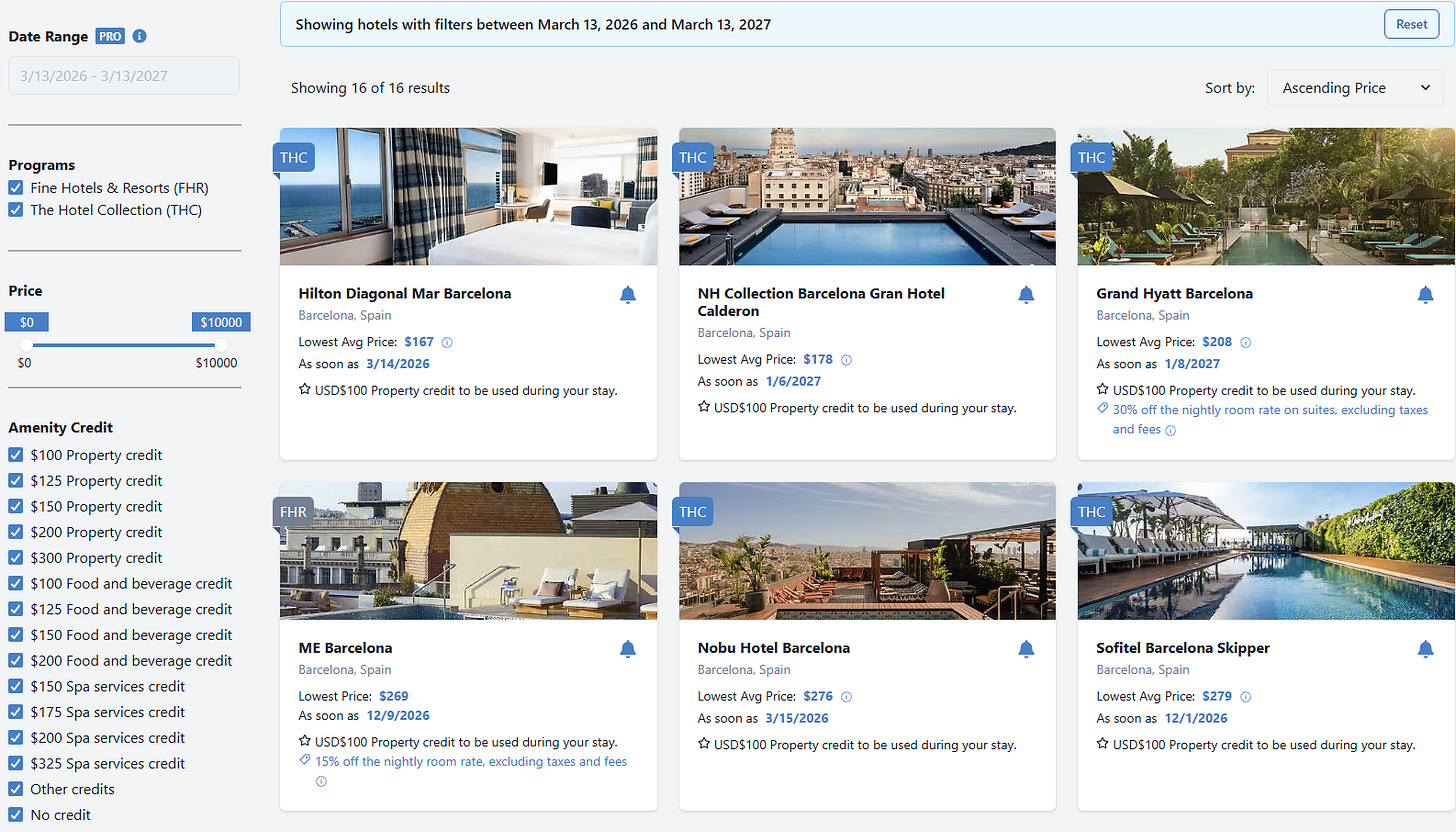The image size is (1456, 832).
Task: Open info icon beside Hilton Diagonal Mar $167 price
Action: coord(447,342)
